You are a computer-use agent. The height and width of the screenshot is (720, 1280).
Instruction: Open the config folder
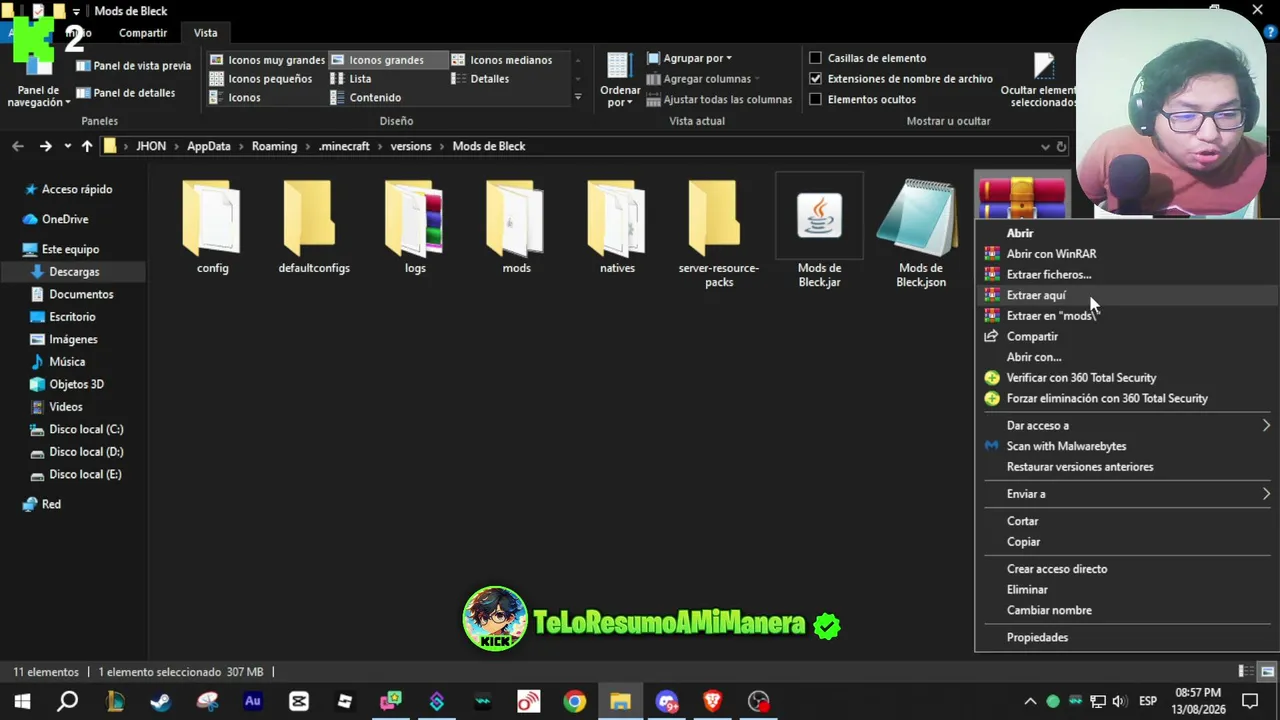(212, 227)
